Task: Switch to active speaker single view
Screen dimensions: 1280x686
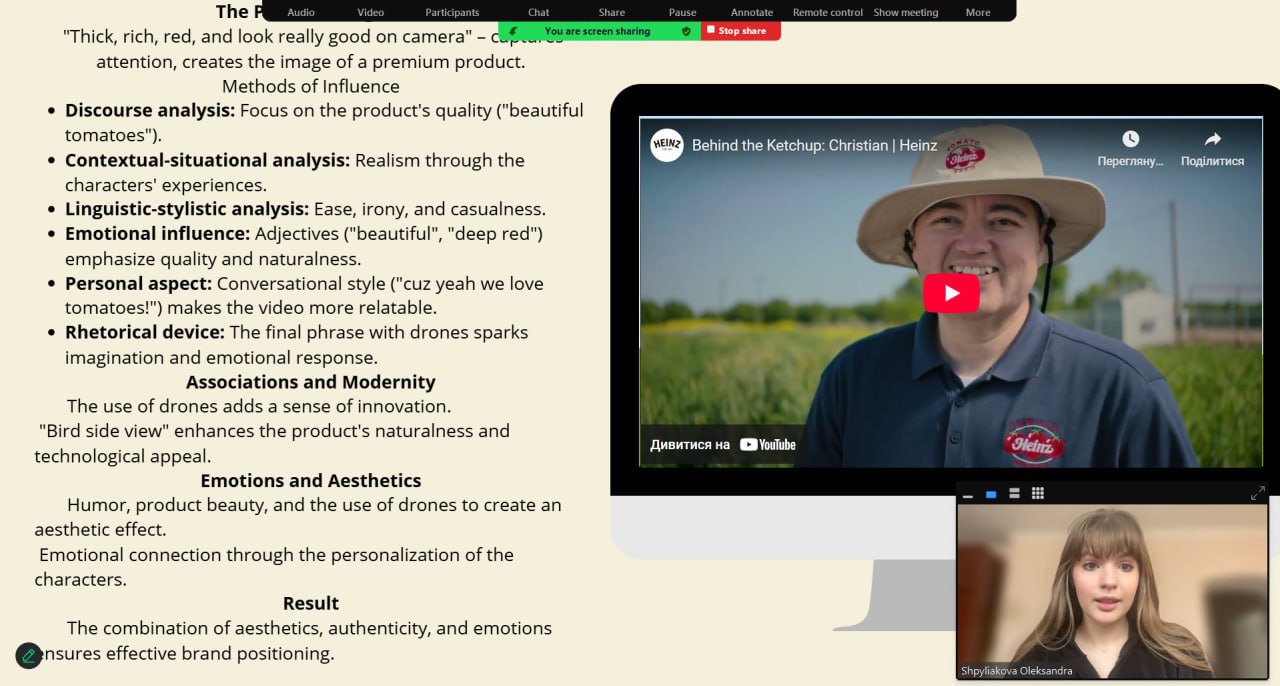Action: tap(991, 494)
